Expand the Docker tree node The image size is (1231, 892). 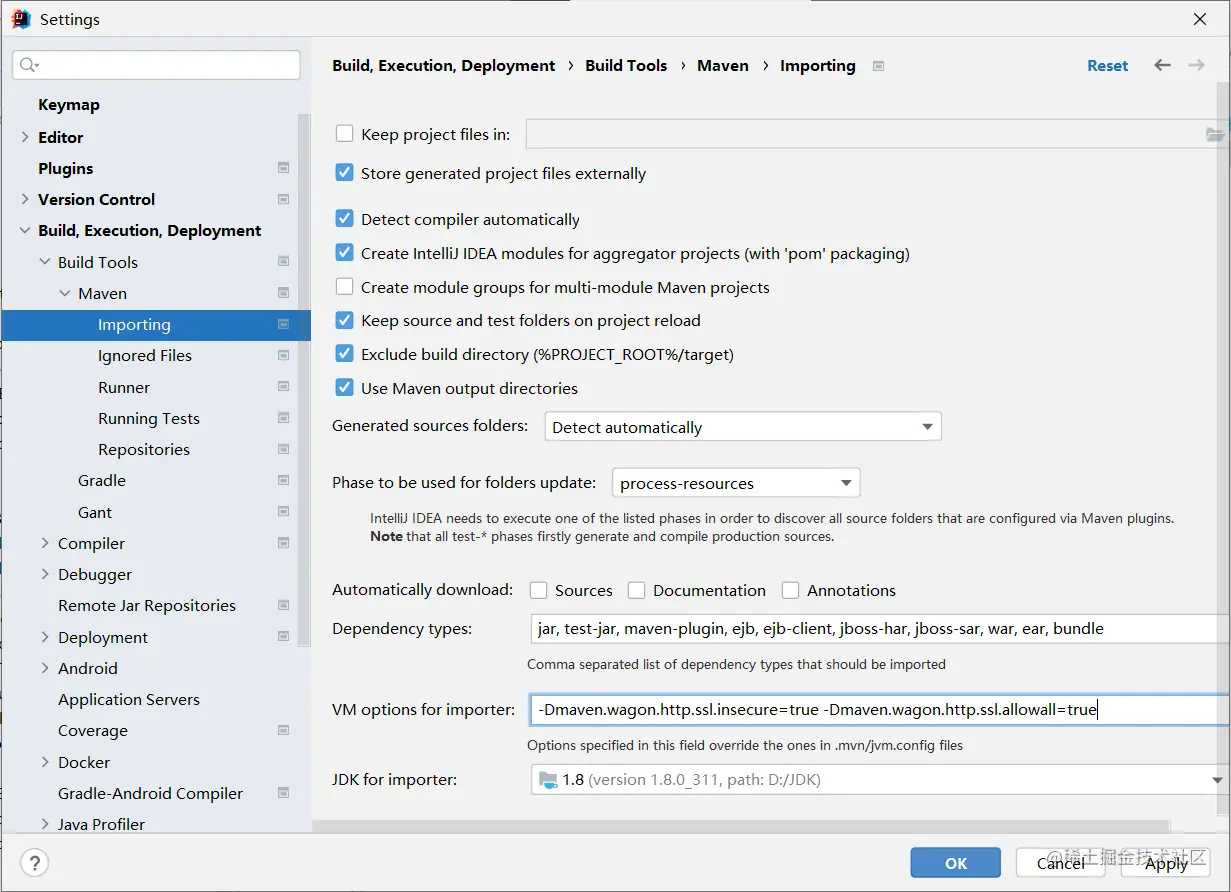point(45,762)
